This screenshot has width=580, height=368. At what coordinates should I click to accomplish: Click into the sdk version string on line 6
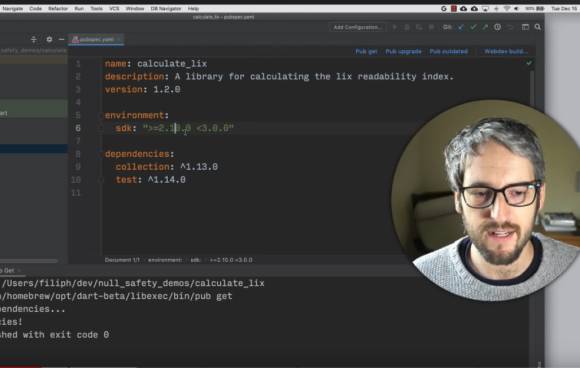(x=189, y=128)
